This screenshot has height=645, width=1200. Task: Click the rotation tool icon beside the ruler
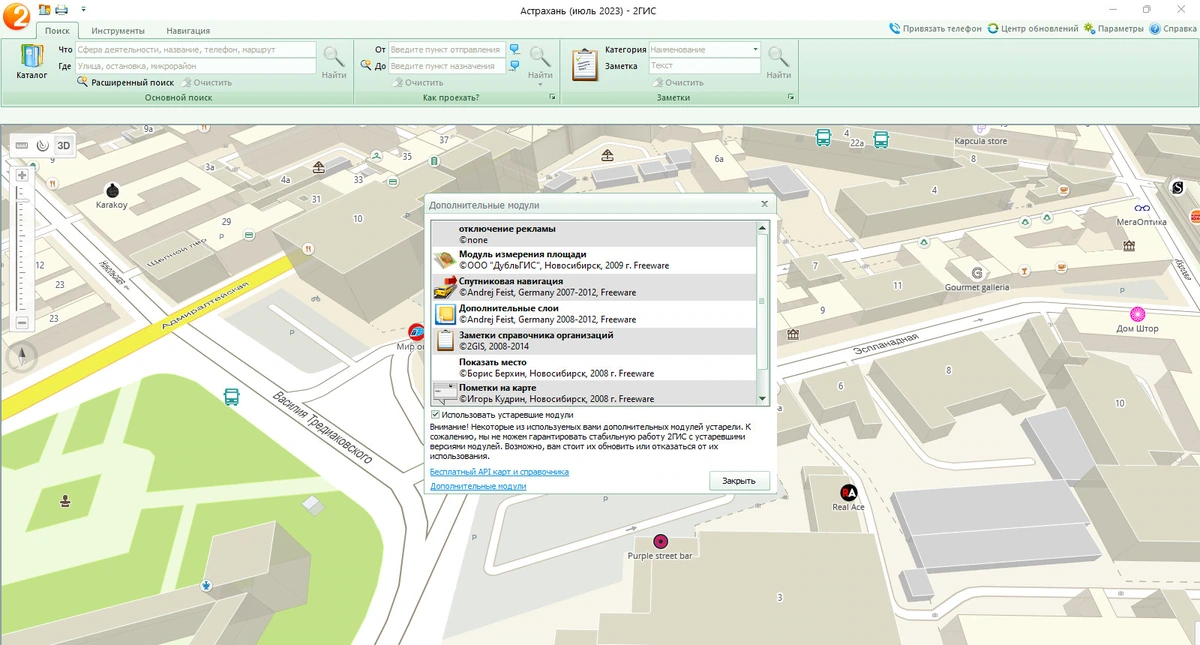[x=43, y=145]
